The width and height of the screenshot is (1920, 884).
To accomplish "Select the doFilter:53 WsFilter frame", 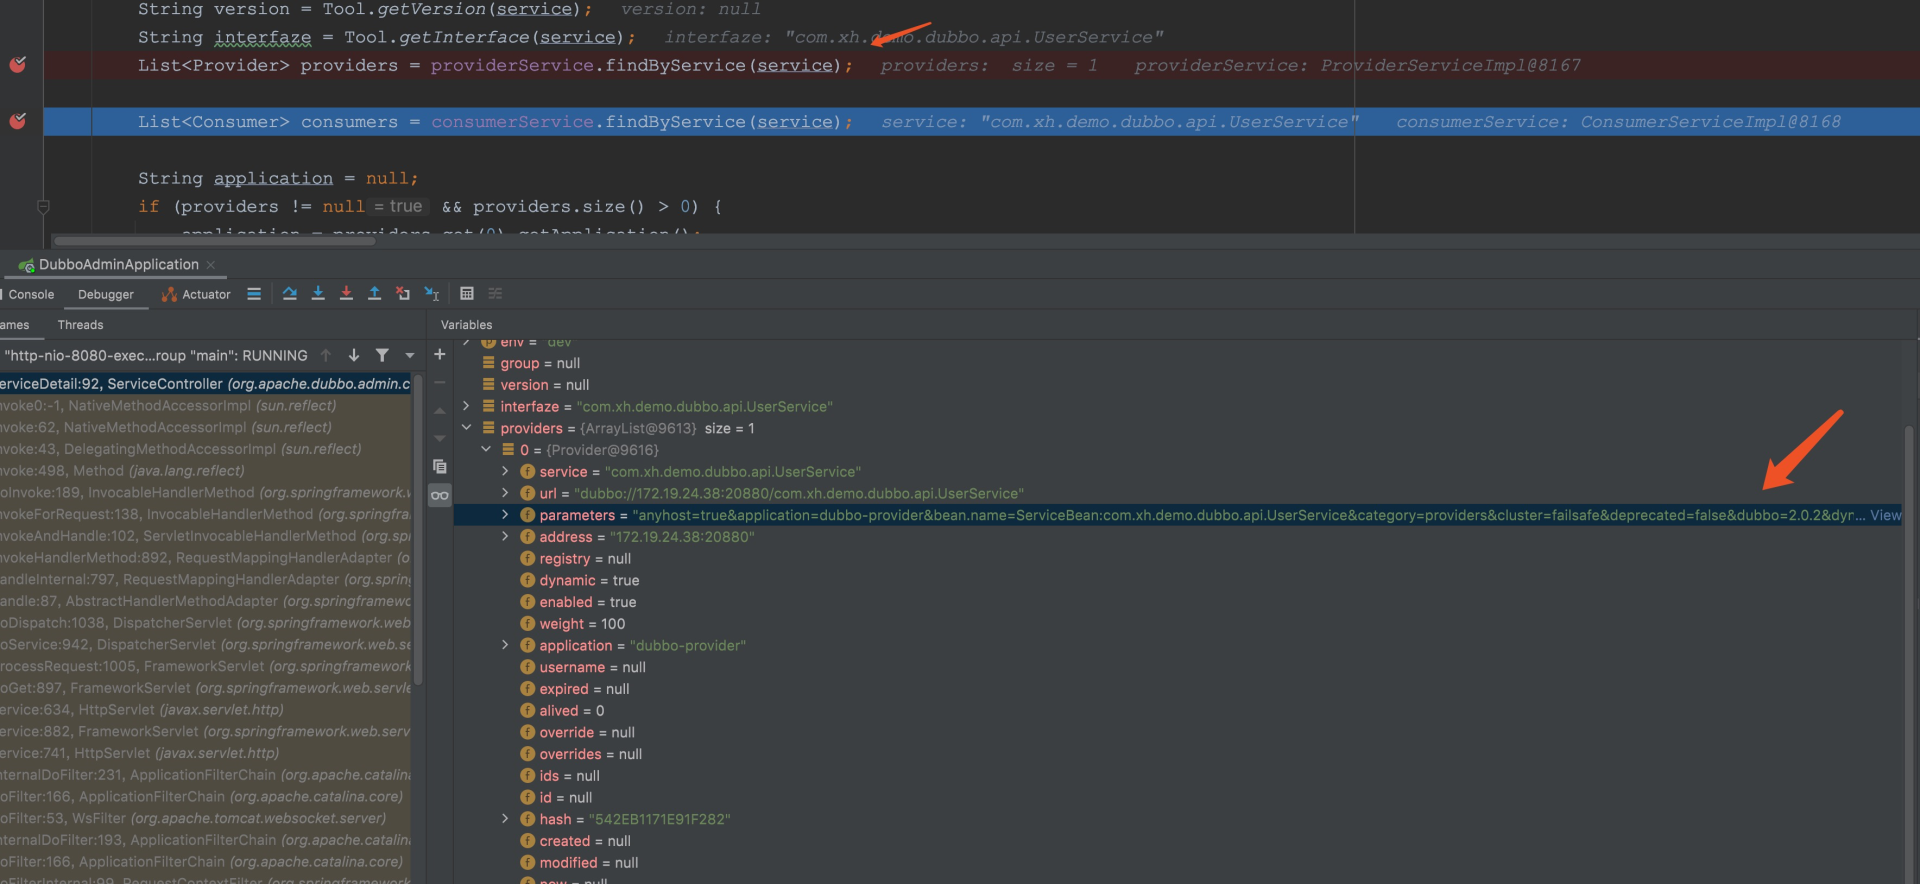I will coord(206,818).
